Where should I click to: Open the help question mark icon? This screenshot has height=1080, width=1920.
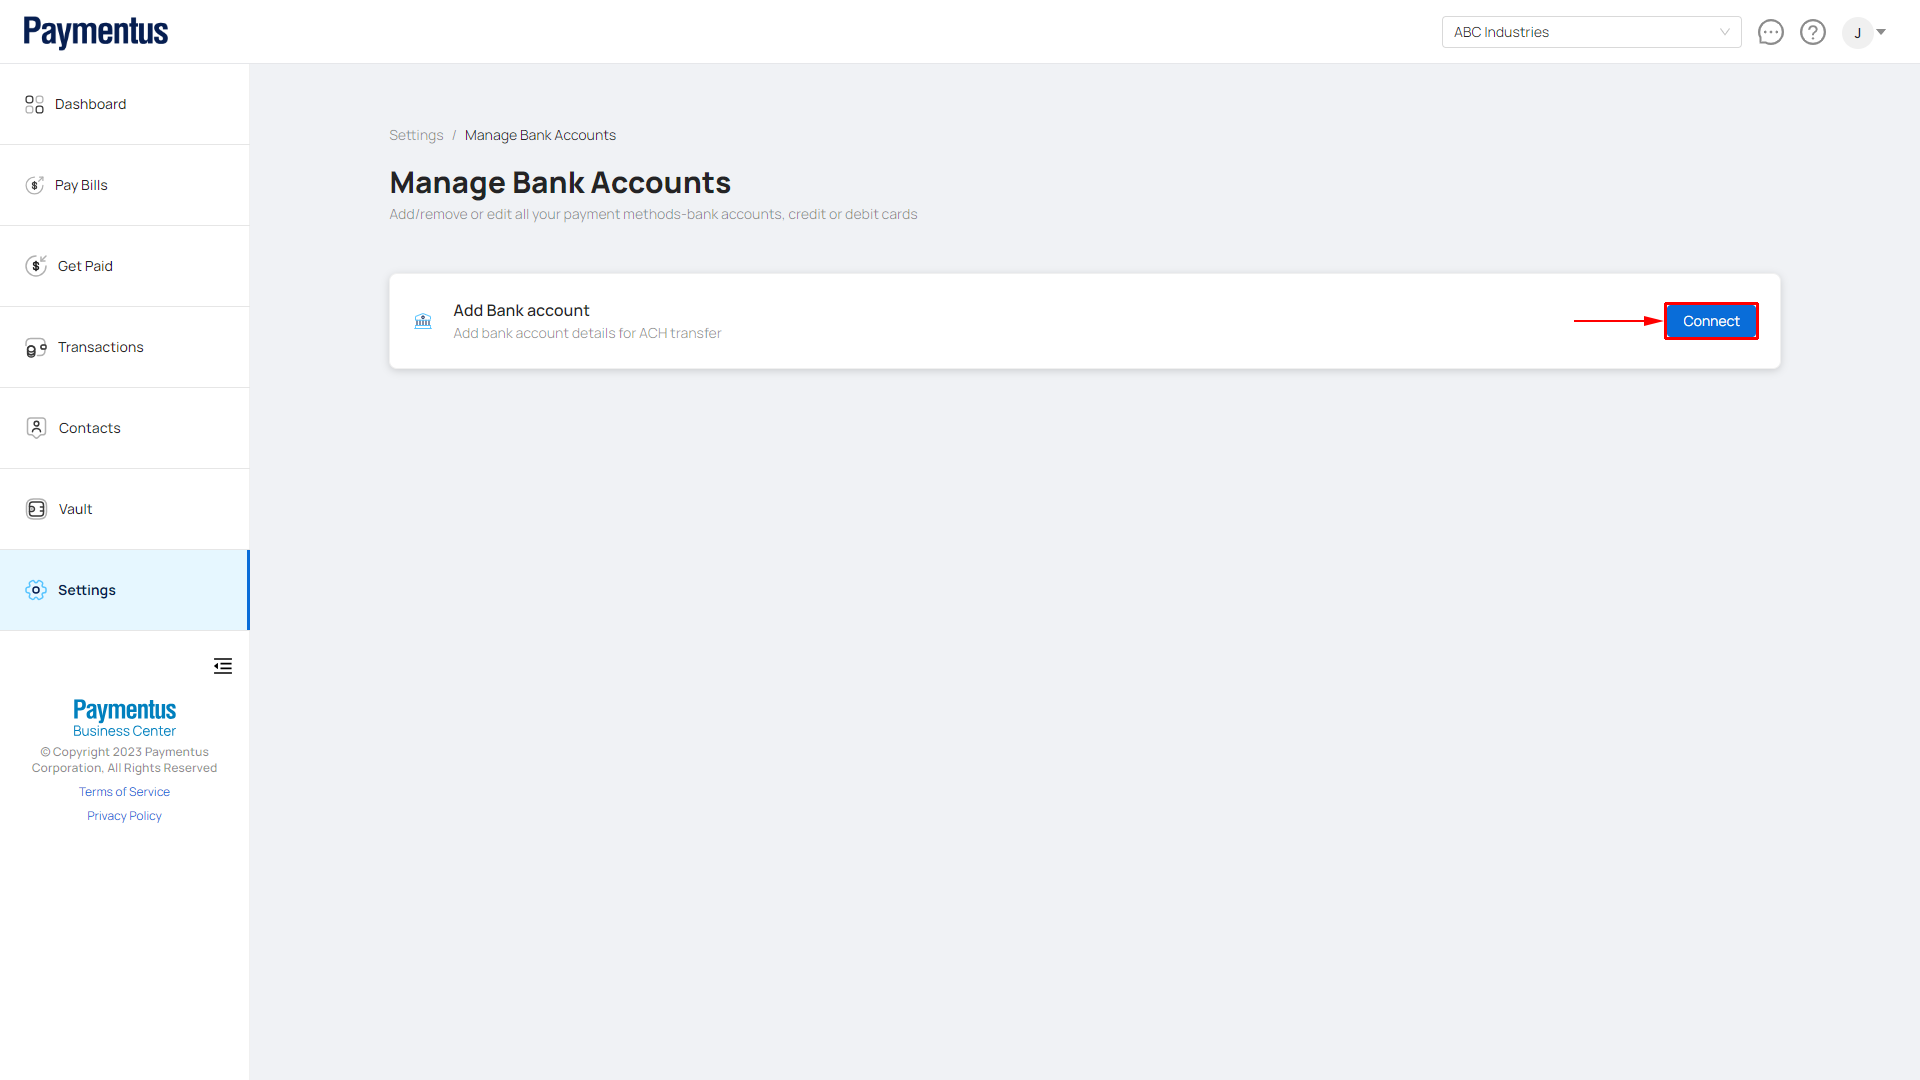[1812, 32]
